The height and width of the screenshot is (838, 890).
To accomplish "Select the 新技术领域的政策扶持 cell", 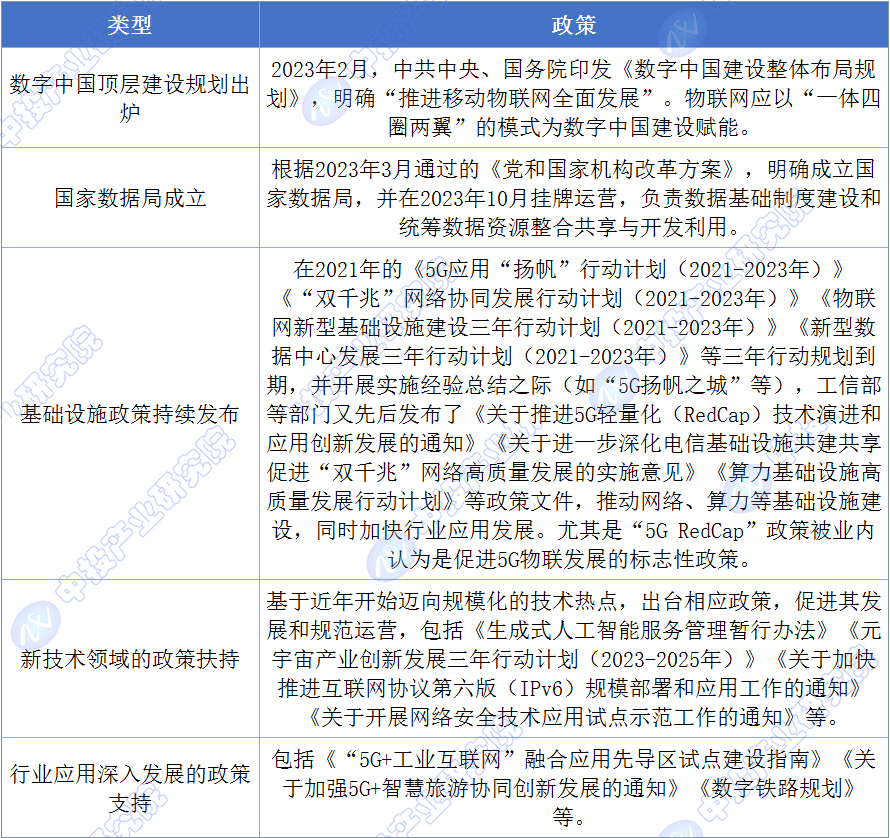I will (x=129, y=660).
